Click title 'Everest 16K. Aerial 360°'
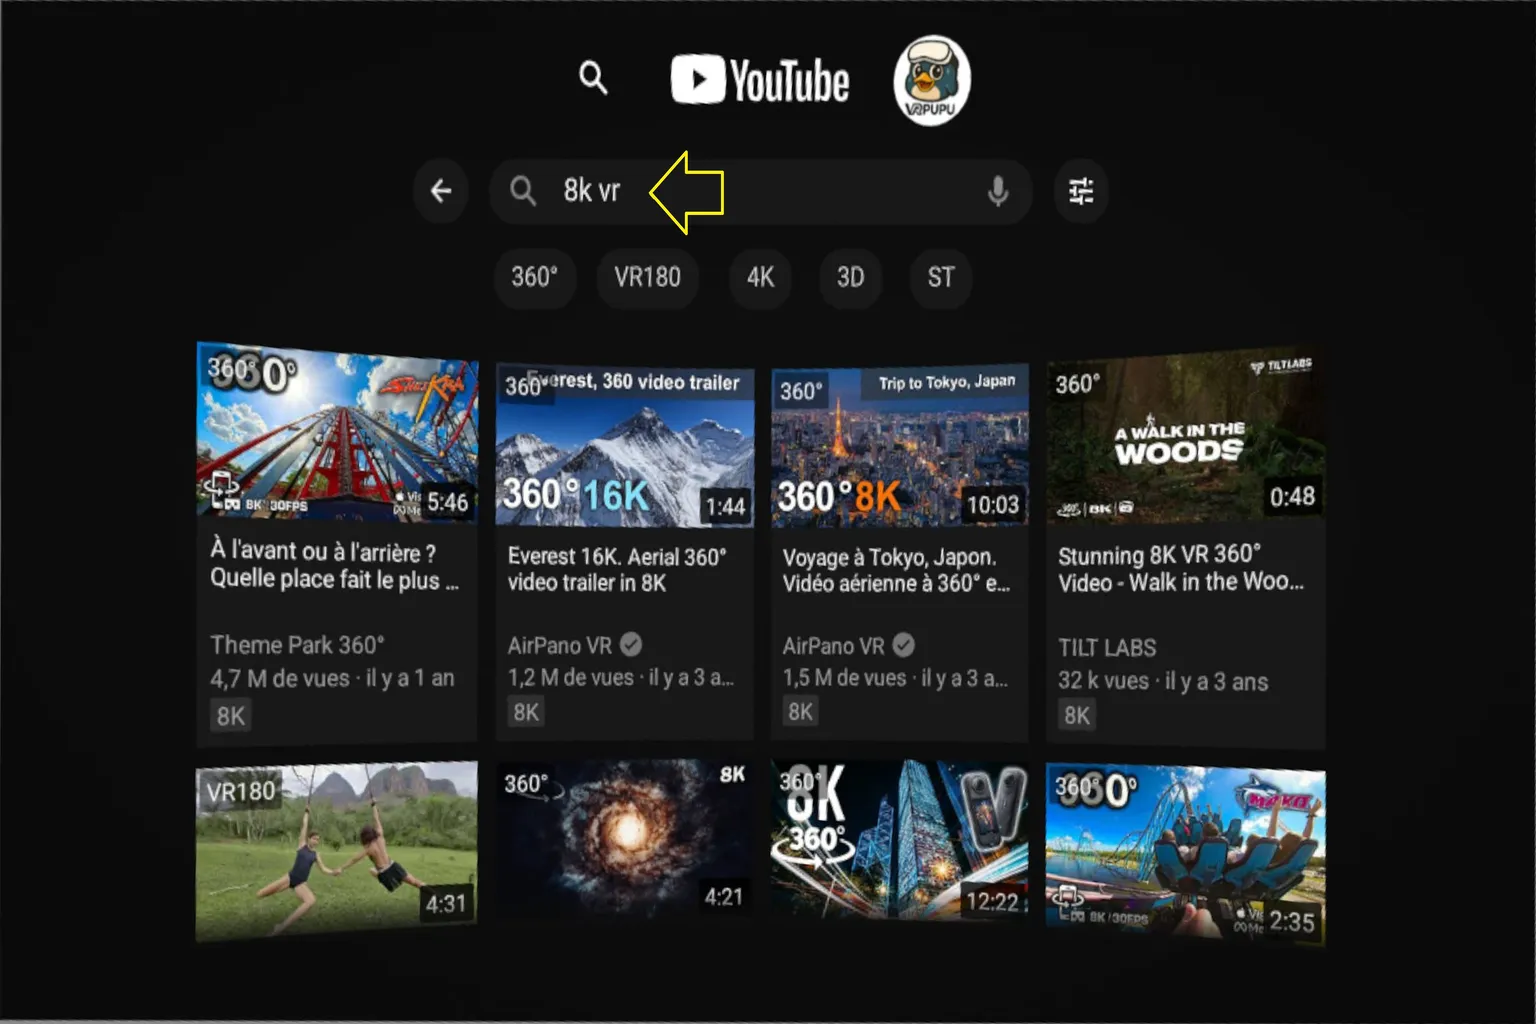1536x1024 pixels. click(617, 557)
